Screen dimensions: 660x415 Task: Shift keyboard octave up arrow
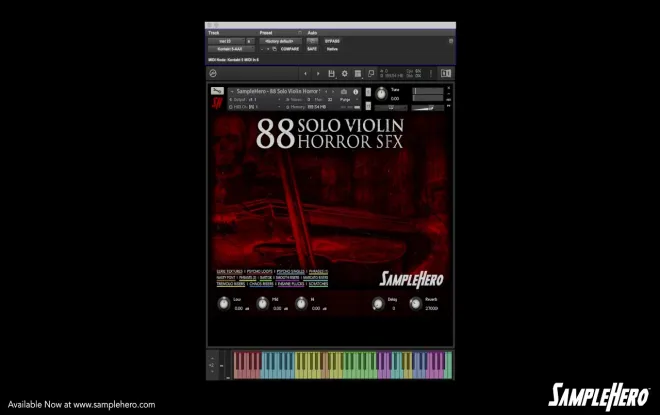point(212,359)
